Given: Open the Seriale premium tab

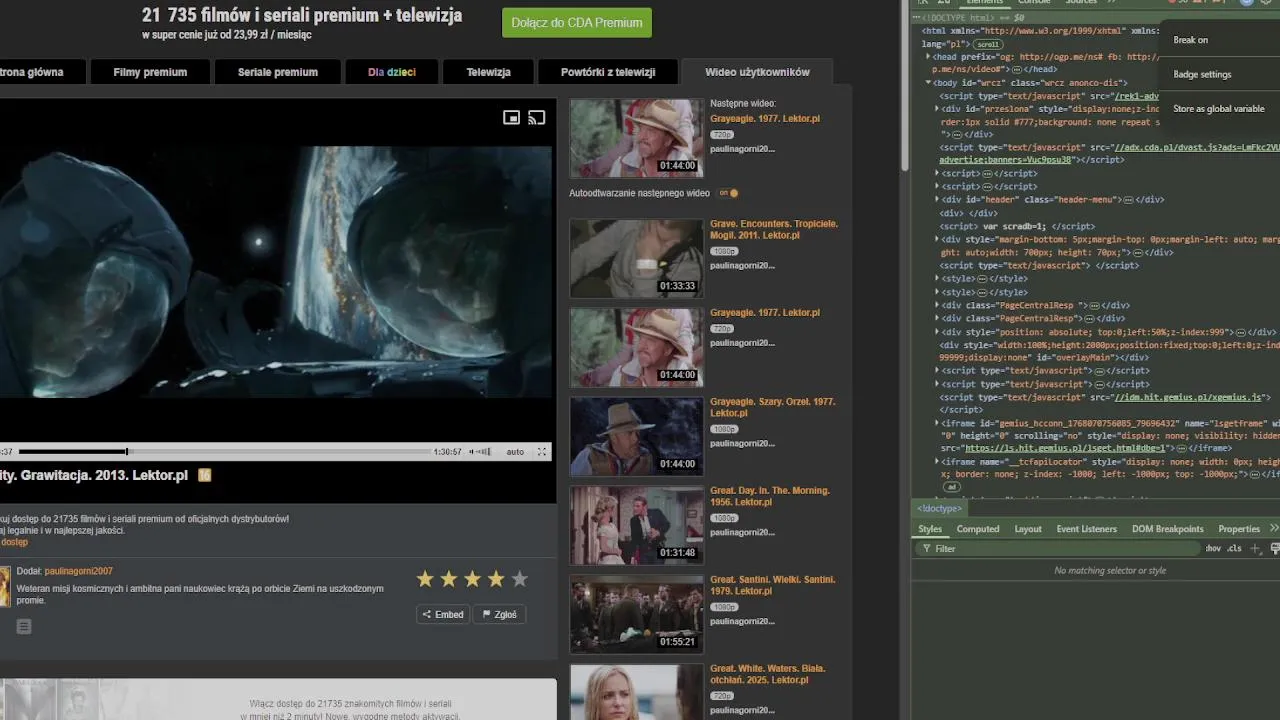Looking at the screenshot, I should click(x=278, y=72).
